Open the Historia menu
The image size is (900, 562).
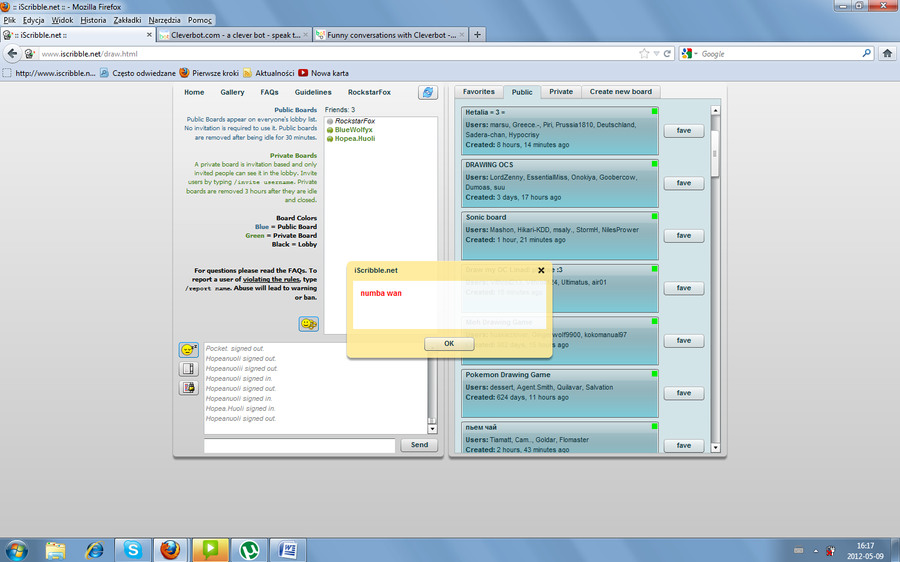pyautogui.click(x=93, y=20)
